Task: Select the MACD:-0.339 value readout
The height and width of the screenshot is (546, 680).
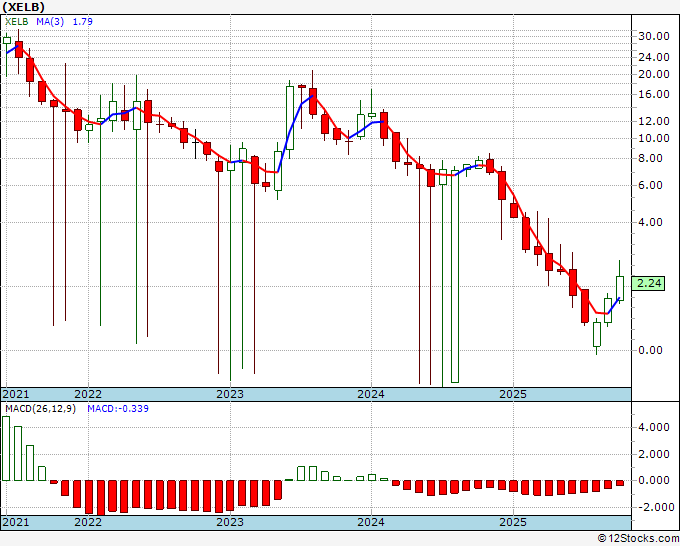Action: (118, 409)
